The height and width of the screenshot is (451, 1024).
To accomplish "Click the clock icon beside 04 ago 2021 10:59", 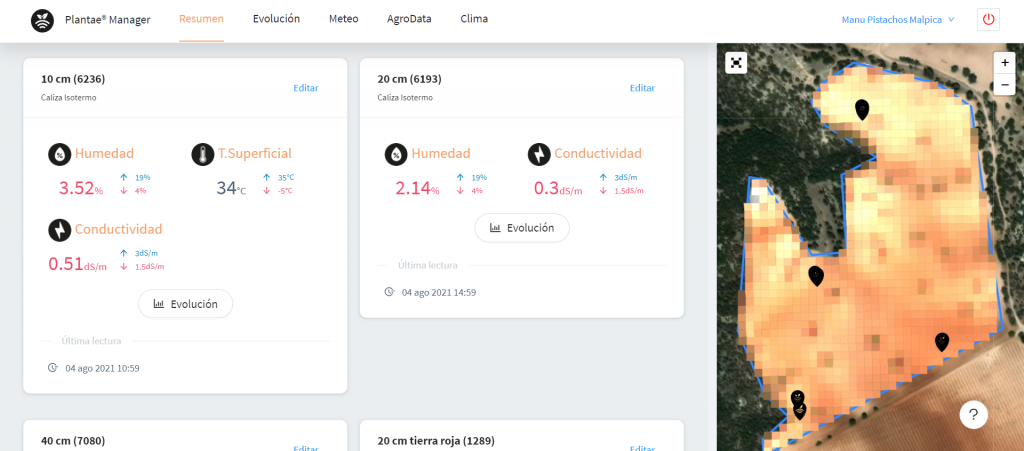I will [x=53, y=367].
